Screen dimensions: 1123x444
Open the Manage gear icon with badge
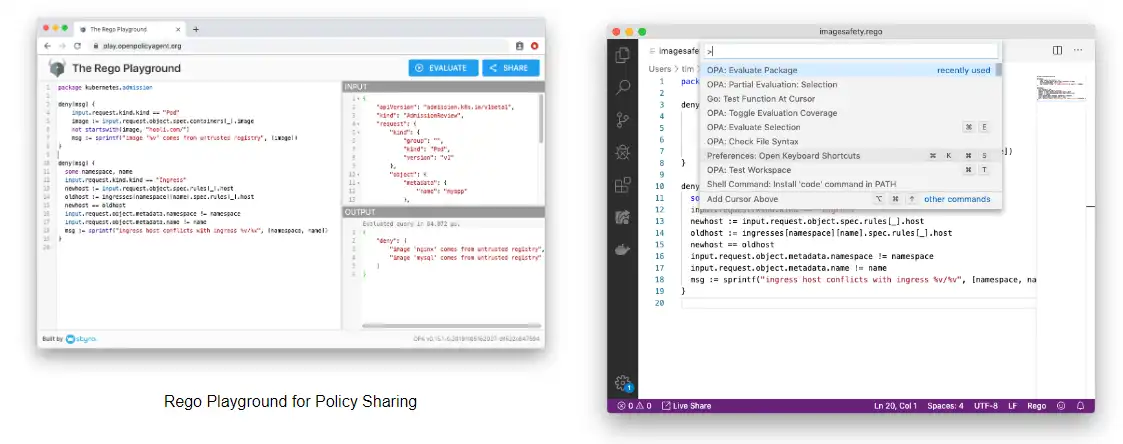622,383
